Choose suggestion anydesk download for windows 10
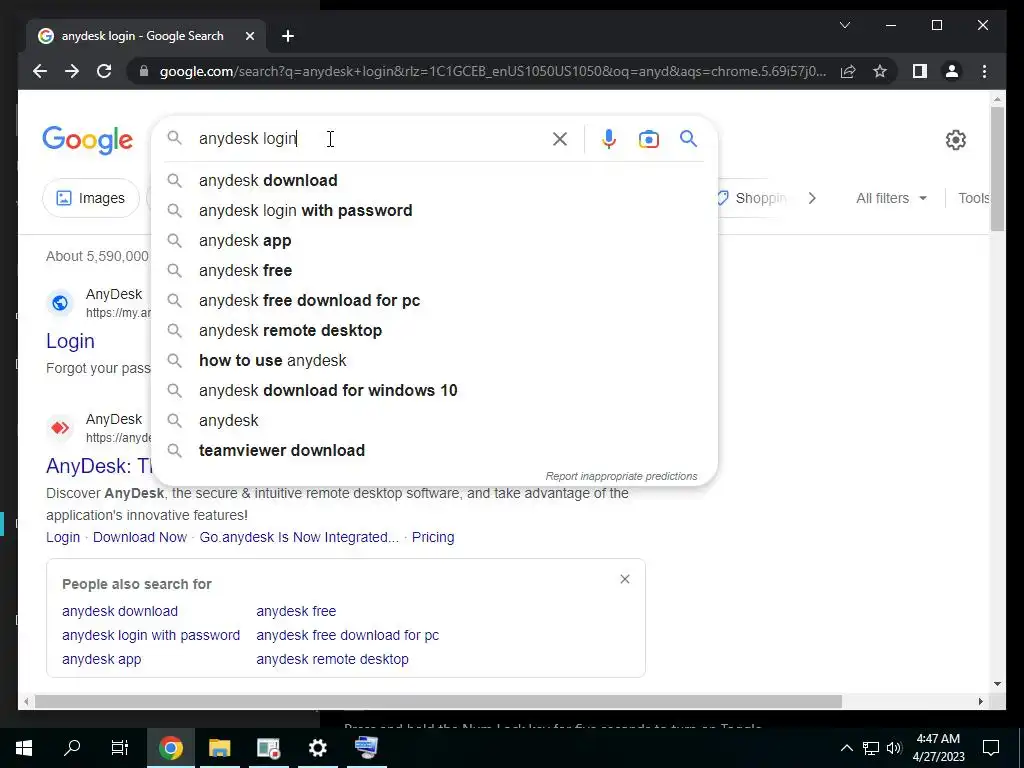 [x=434, y=391]
